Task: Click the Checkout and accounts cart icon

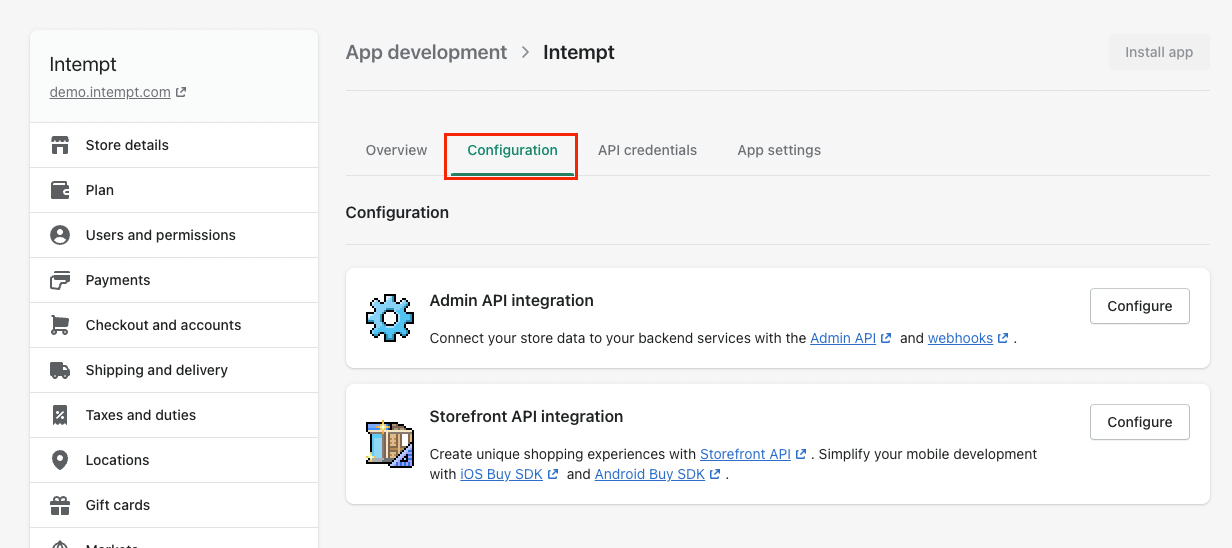Action: coord(60,325)
